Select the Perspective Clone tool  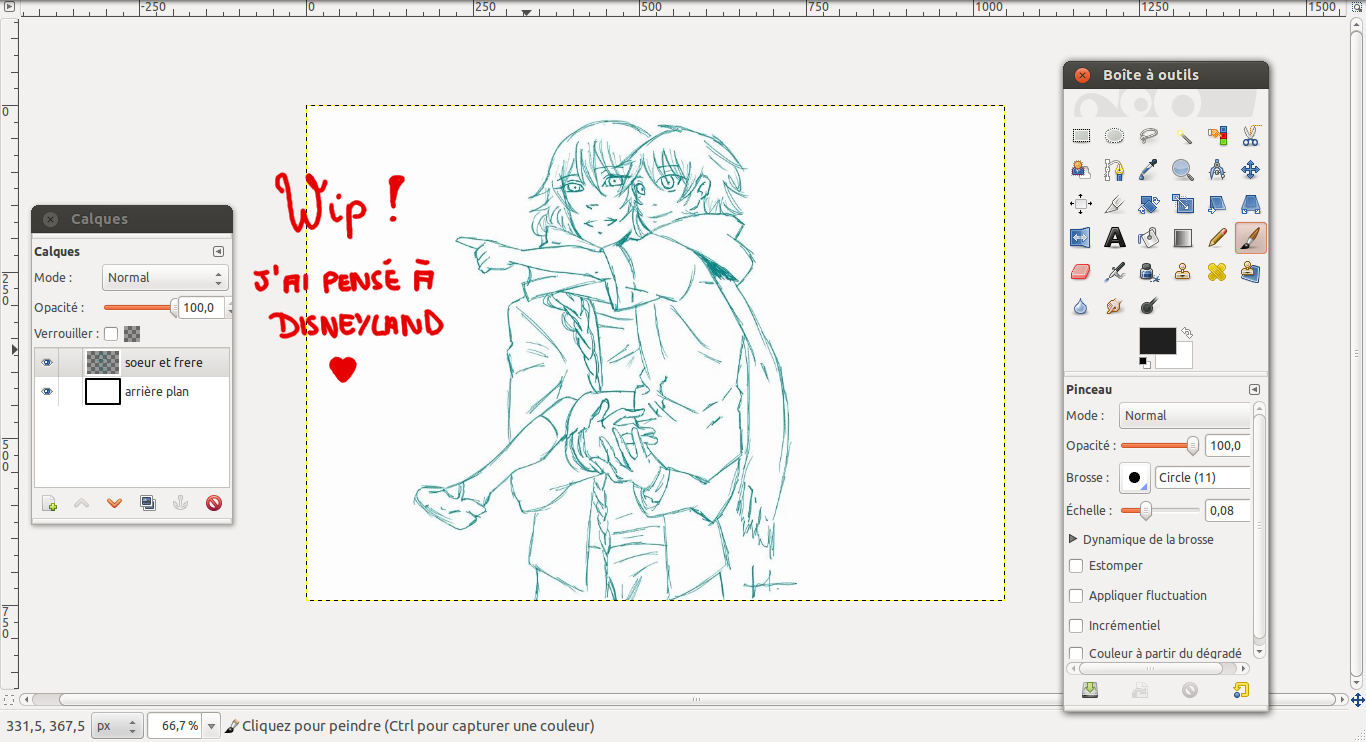click(x=1251, y=272)
